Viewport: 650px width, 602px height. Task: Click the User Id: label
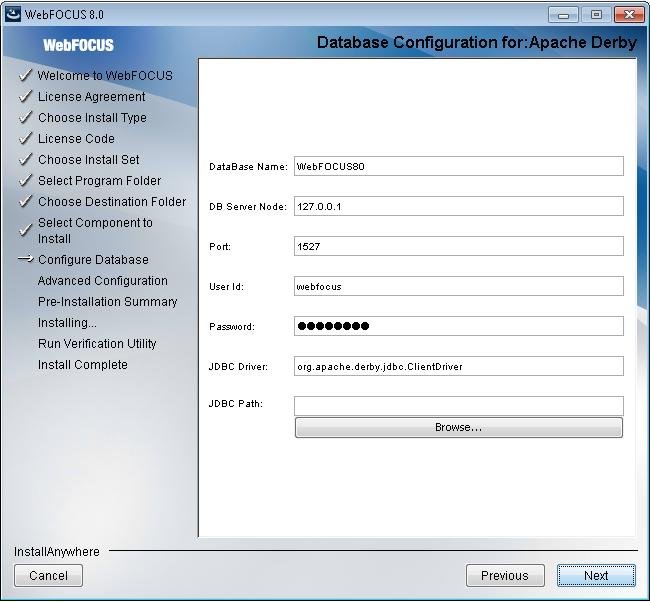pyautogui.click(x=226, y=286)
